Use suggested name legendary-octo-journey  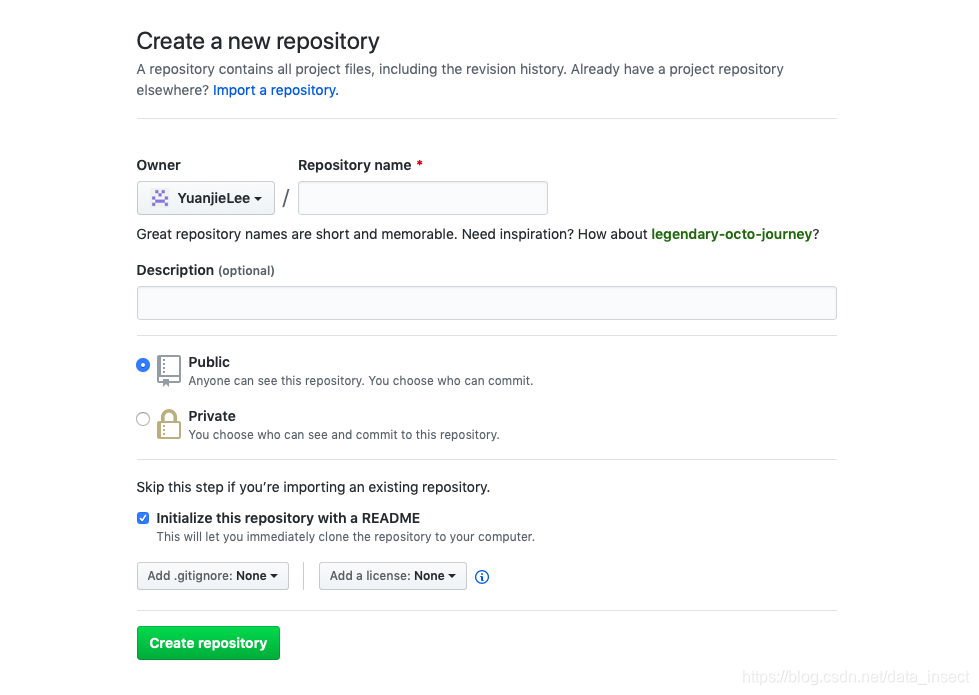click(x=732, y=234)
